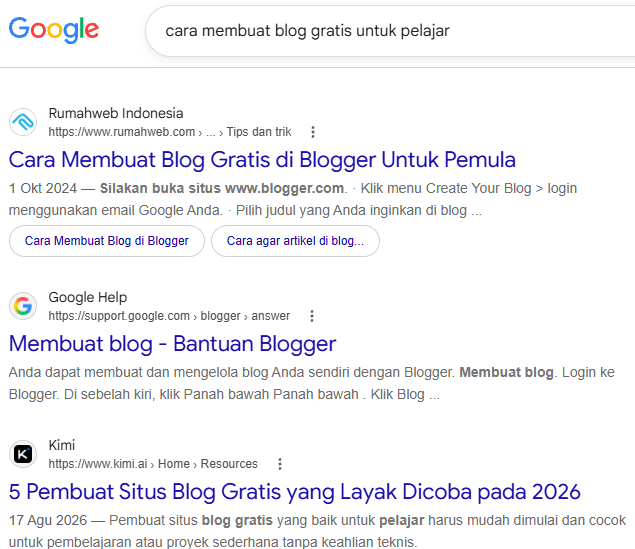Image resolution: width=635 pixels, height=549 pixels.
Task: Click the Kimi site name text
Action: [62, 445]
